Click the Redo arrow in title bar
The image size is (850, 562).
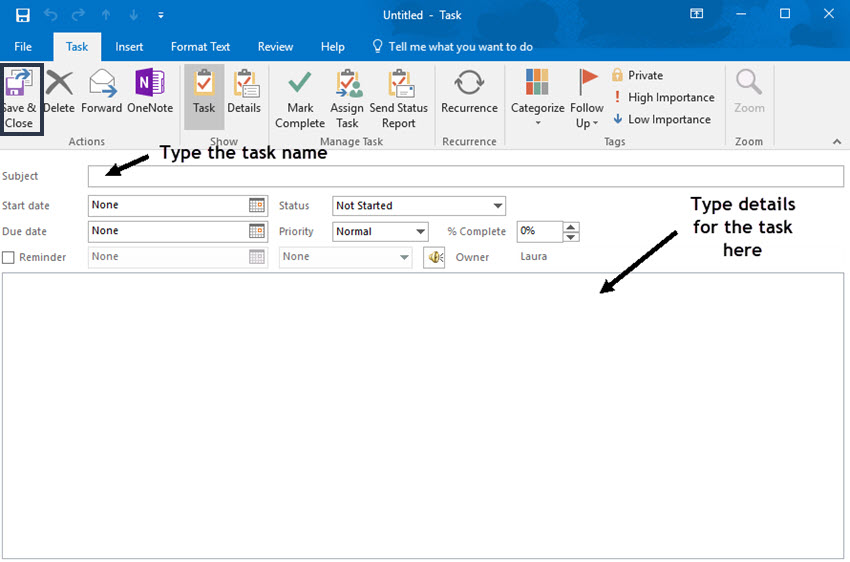(x=79, y=15)
